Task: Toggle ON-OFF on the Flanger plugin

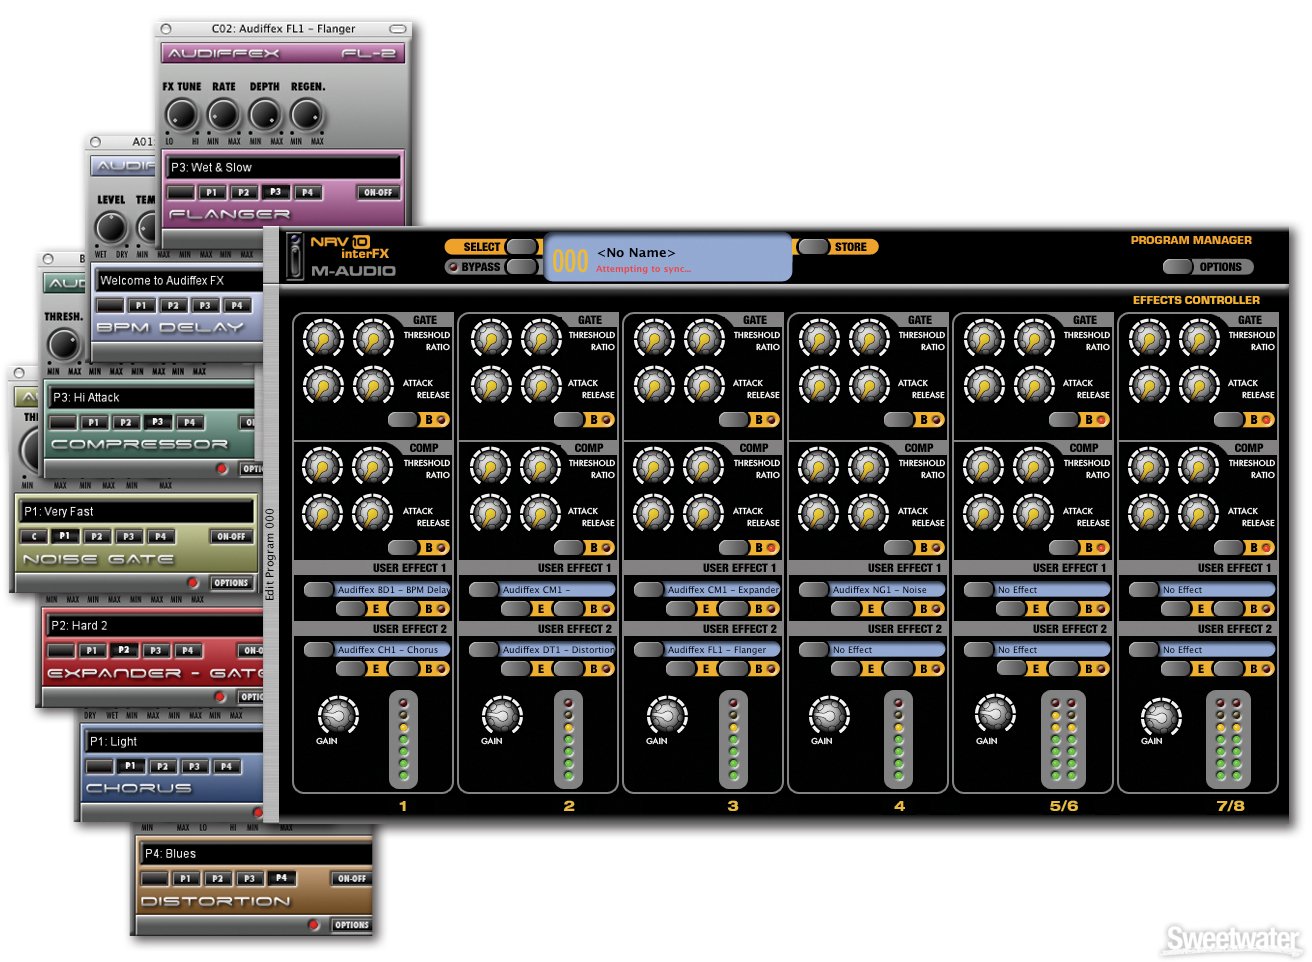Action: coord(378,192)
